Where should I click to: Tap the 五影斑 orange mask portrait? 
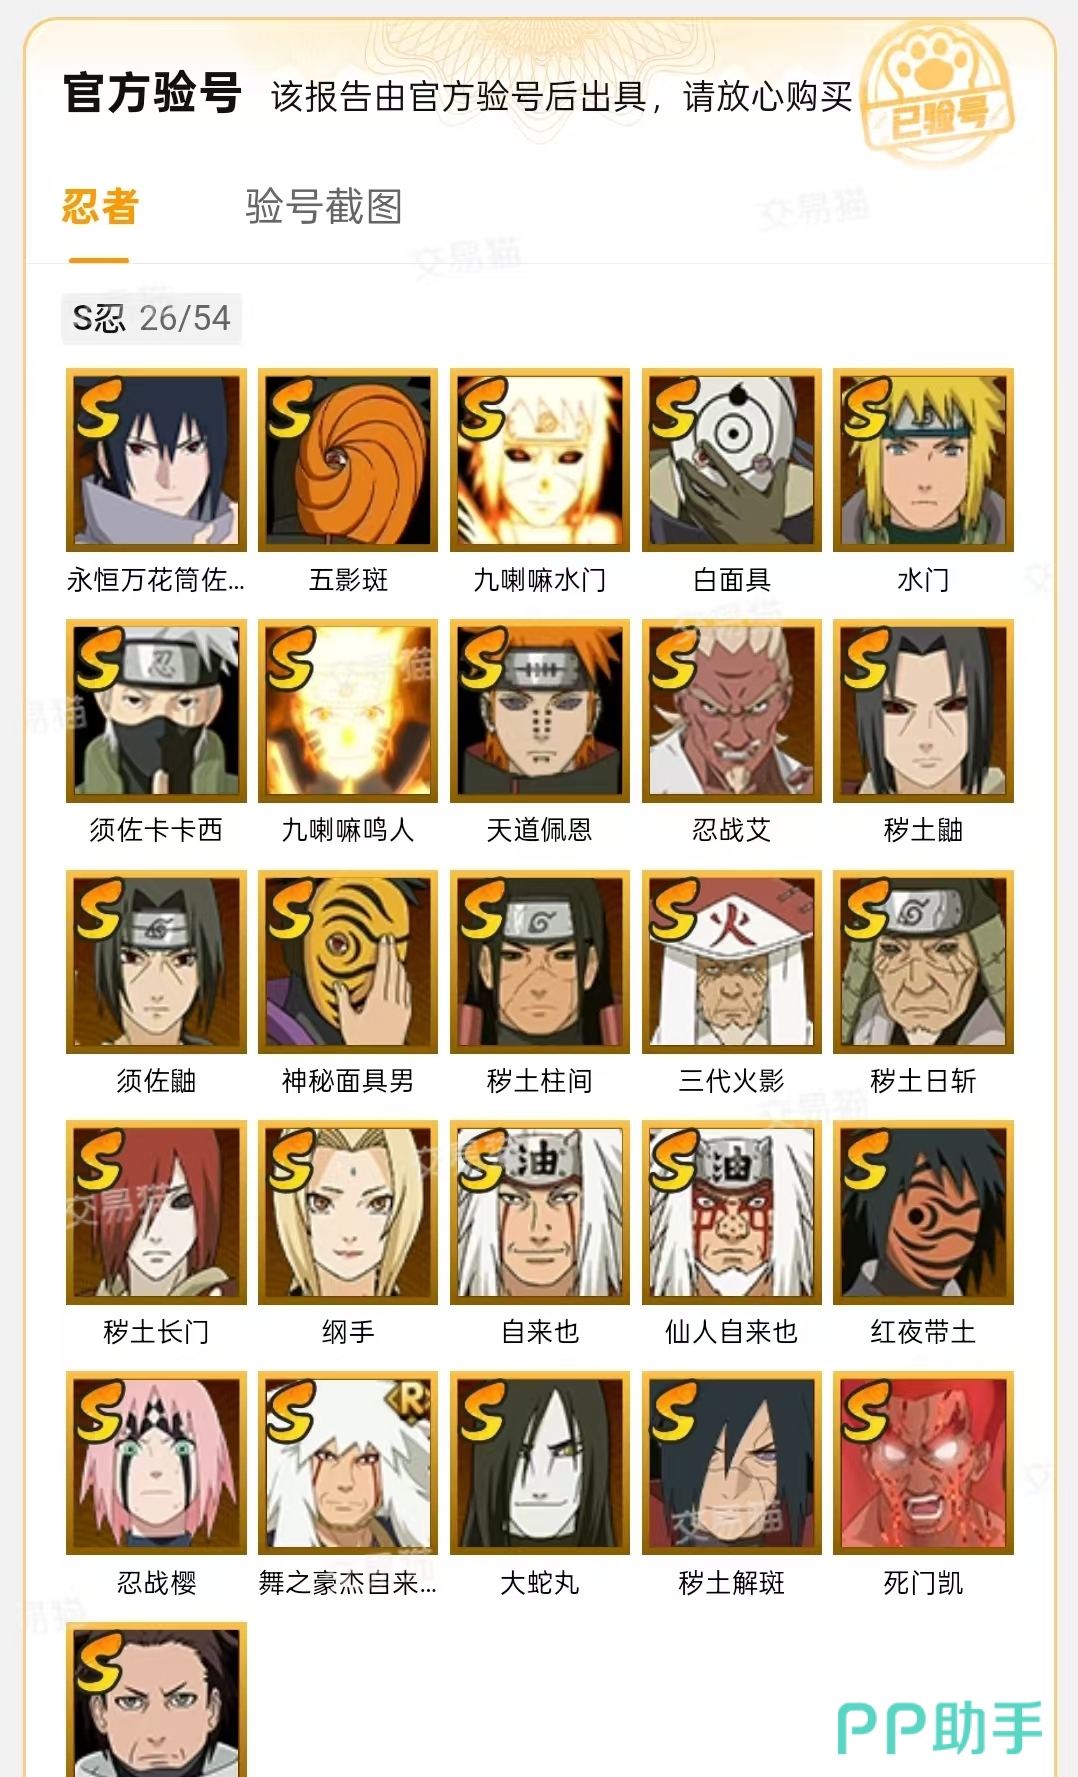point(348,460)
